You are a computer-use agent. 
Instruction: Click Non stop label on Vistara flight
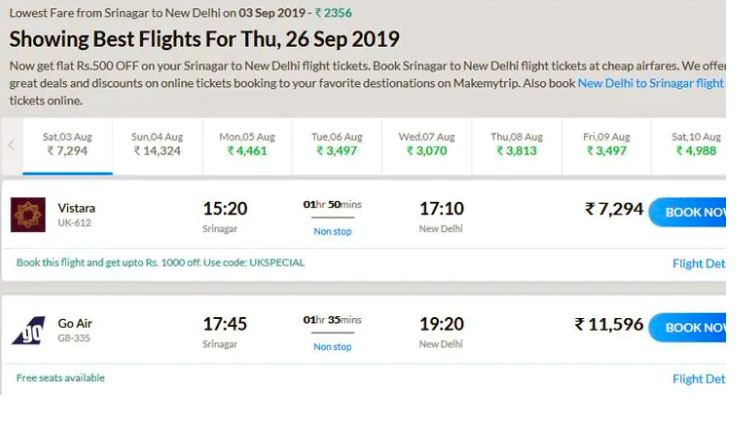[x=332, y=231]
